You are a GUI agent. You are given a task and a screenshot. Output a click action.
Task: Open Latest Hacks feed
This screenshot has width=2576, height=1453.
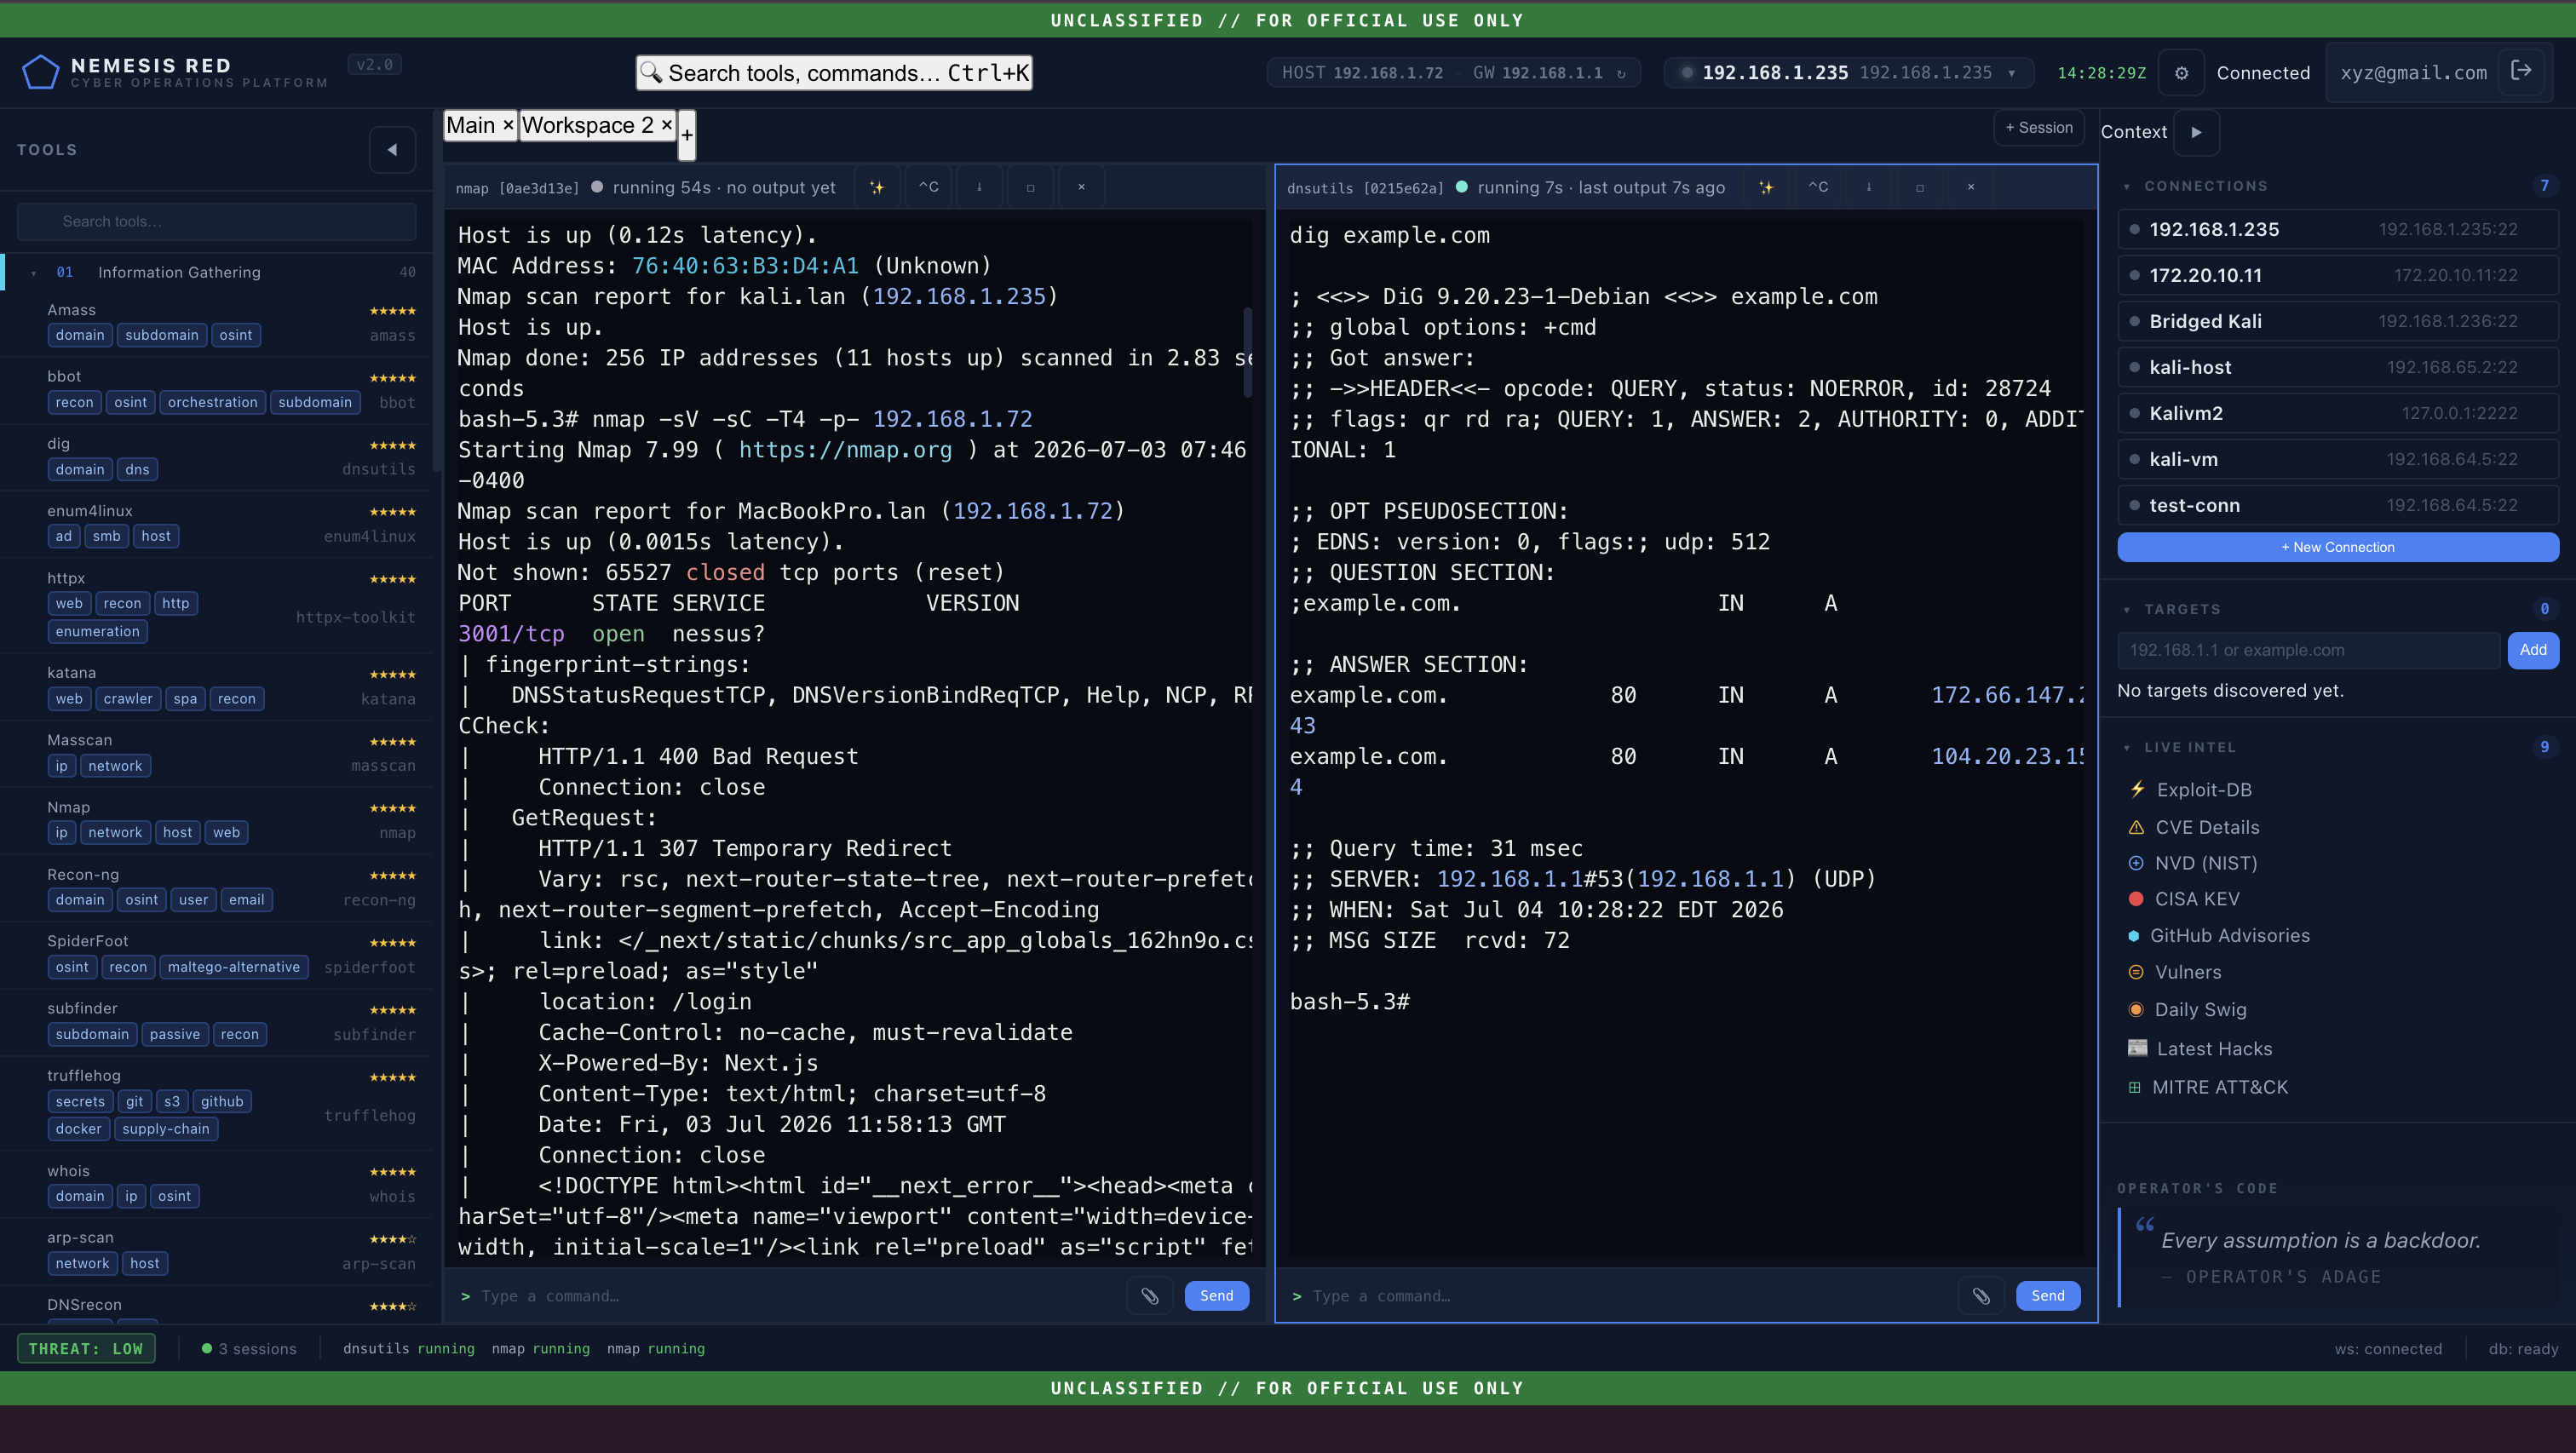pyautogui.click(x=2214, y=1049)
